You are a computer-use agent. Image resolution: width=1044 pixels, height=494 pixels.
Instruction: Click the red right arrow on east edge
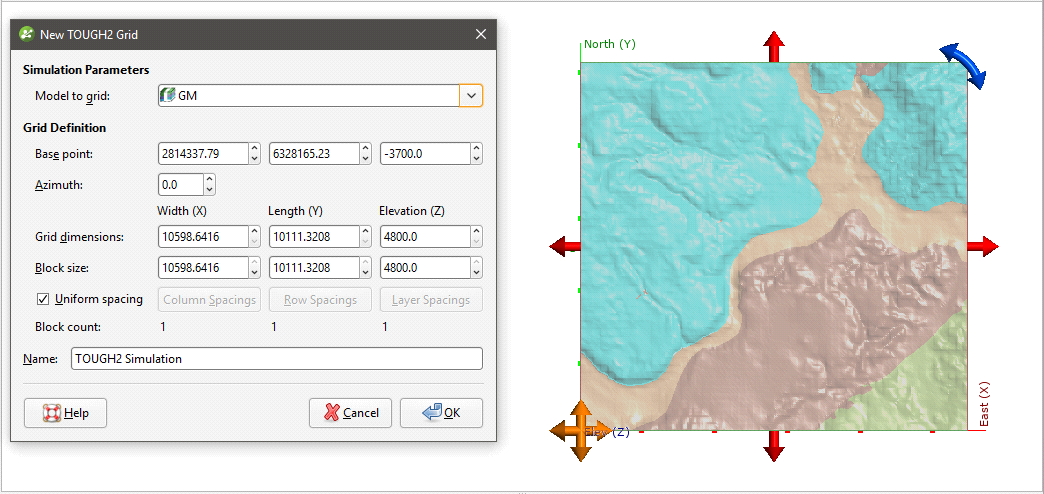pos(982,246)
